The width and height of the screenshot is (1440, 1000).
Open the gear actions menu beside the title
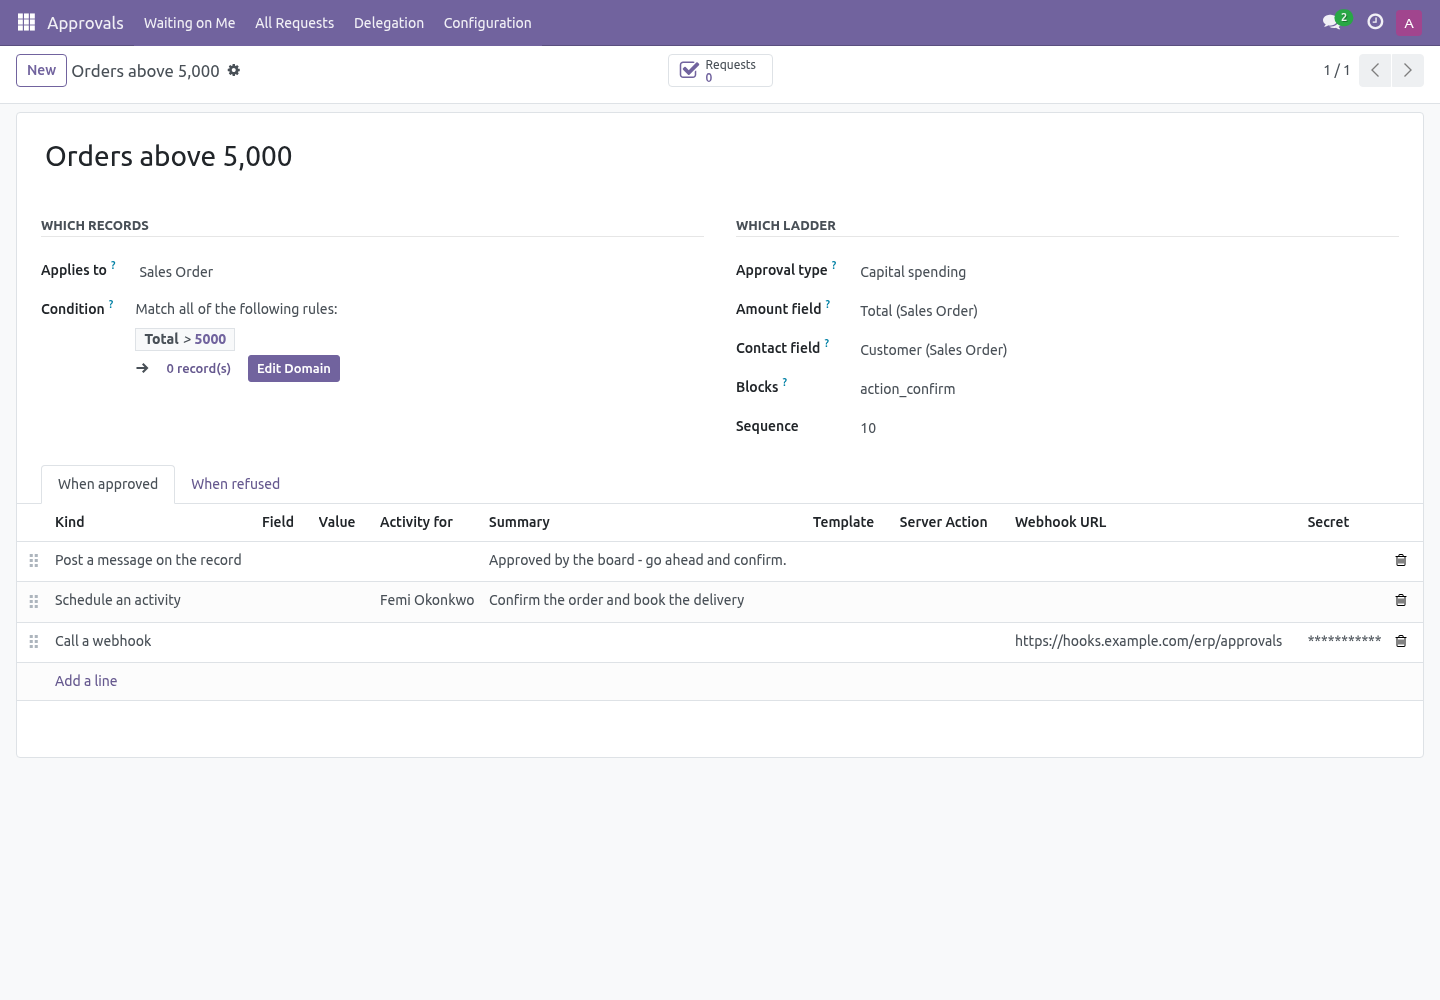(x=234, y=70)
